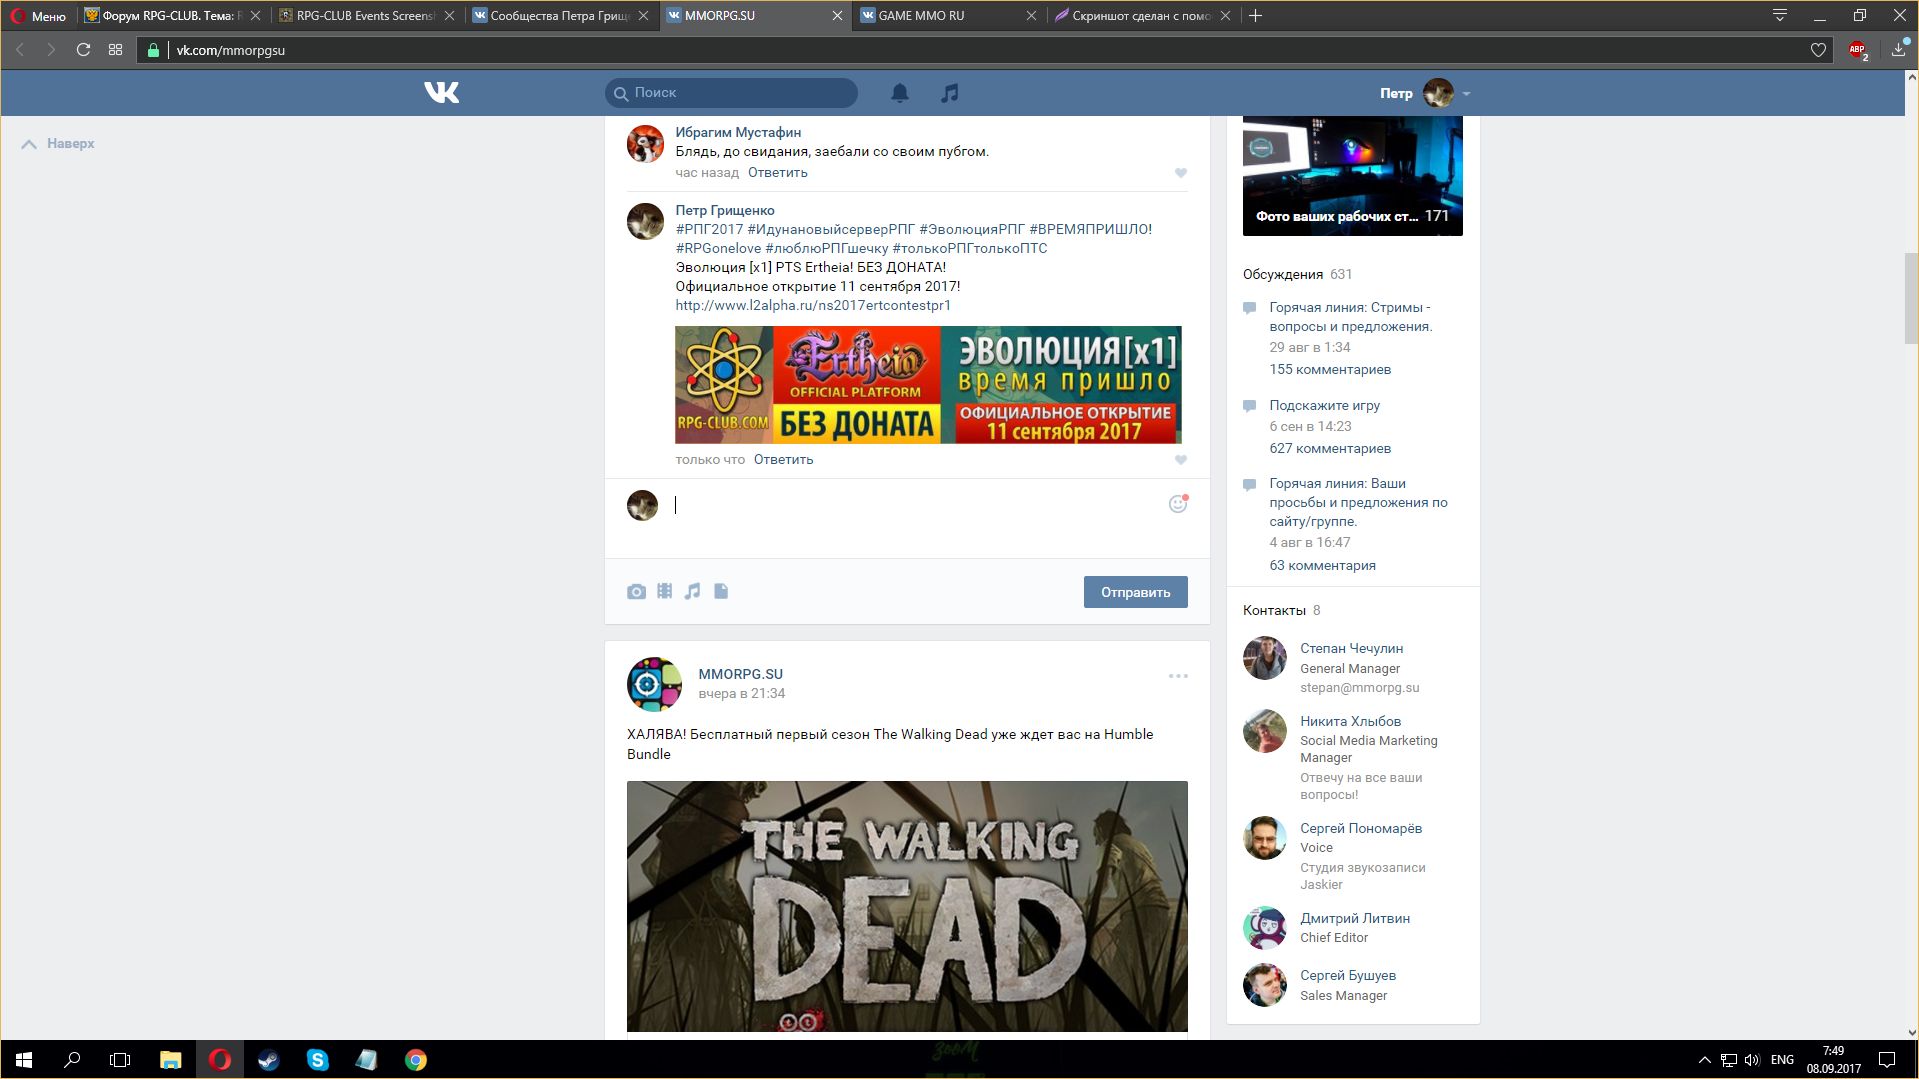This screenshot has height=1079, width=1919.
Task: Open the MMORPG.SU post author name
Action: (740, 674)
